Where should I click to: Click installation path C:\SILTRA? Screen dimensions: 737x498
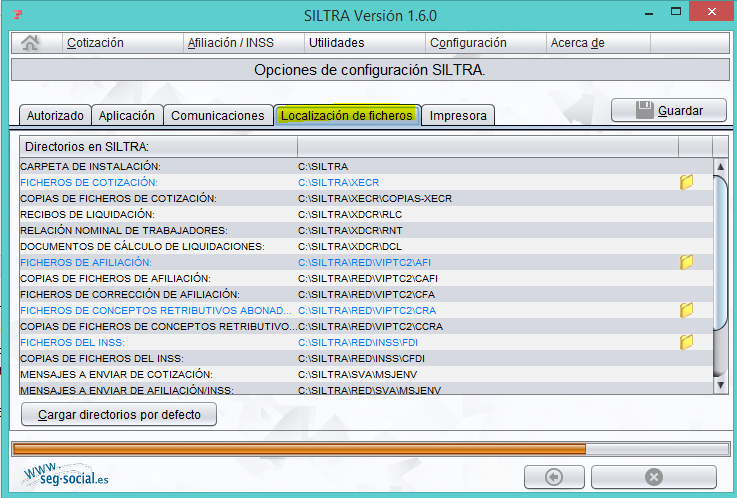tap(323, 166)
